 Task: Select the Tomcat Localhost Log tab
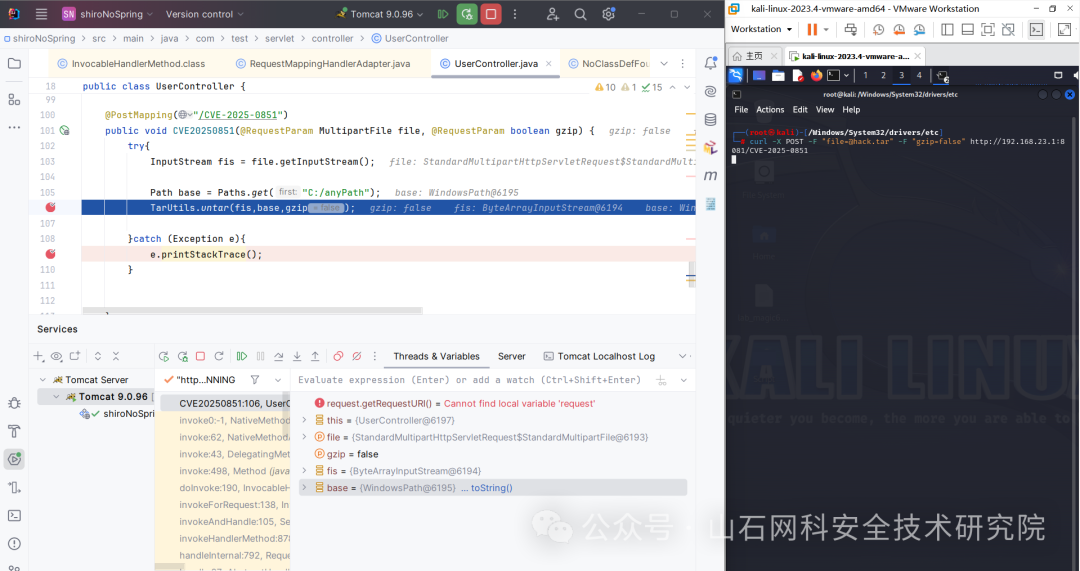tap(599, 356)
